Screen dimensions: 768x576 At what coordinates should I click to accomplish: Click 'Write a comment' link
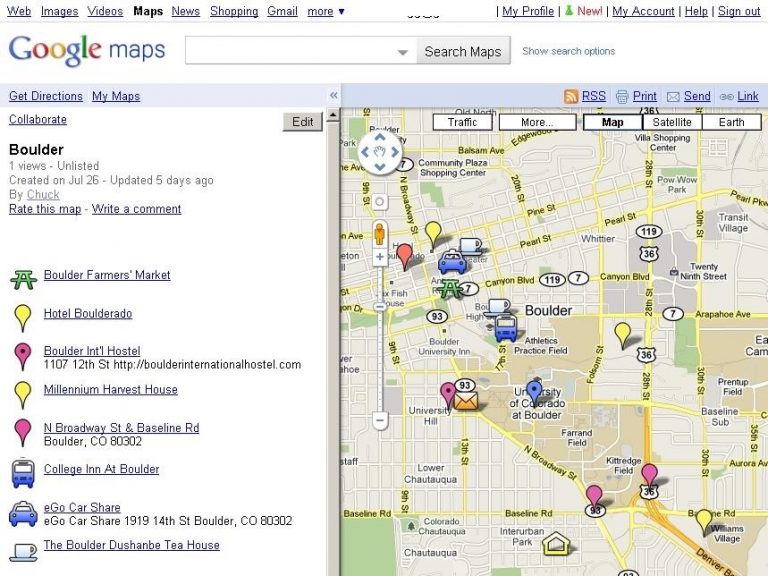point(137,209)
